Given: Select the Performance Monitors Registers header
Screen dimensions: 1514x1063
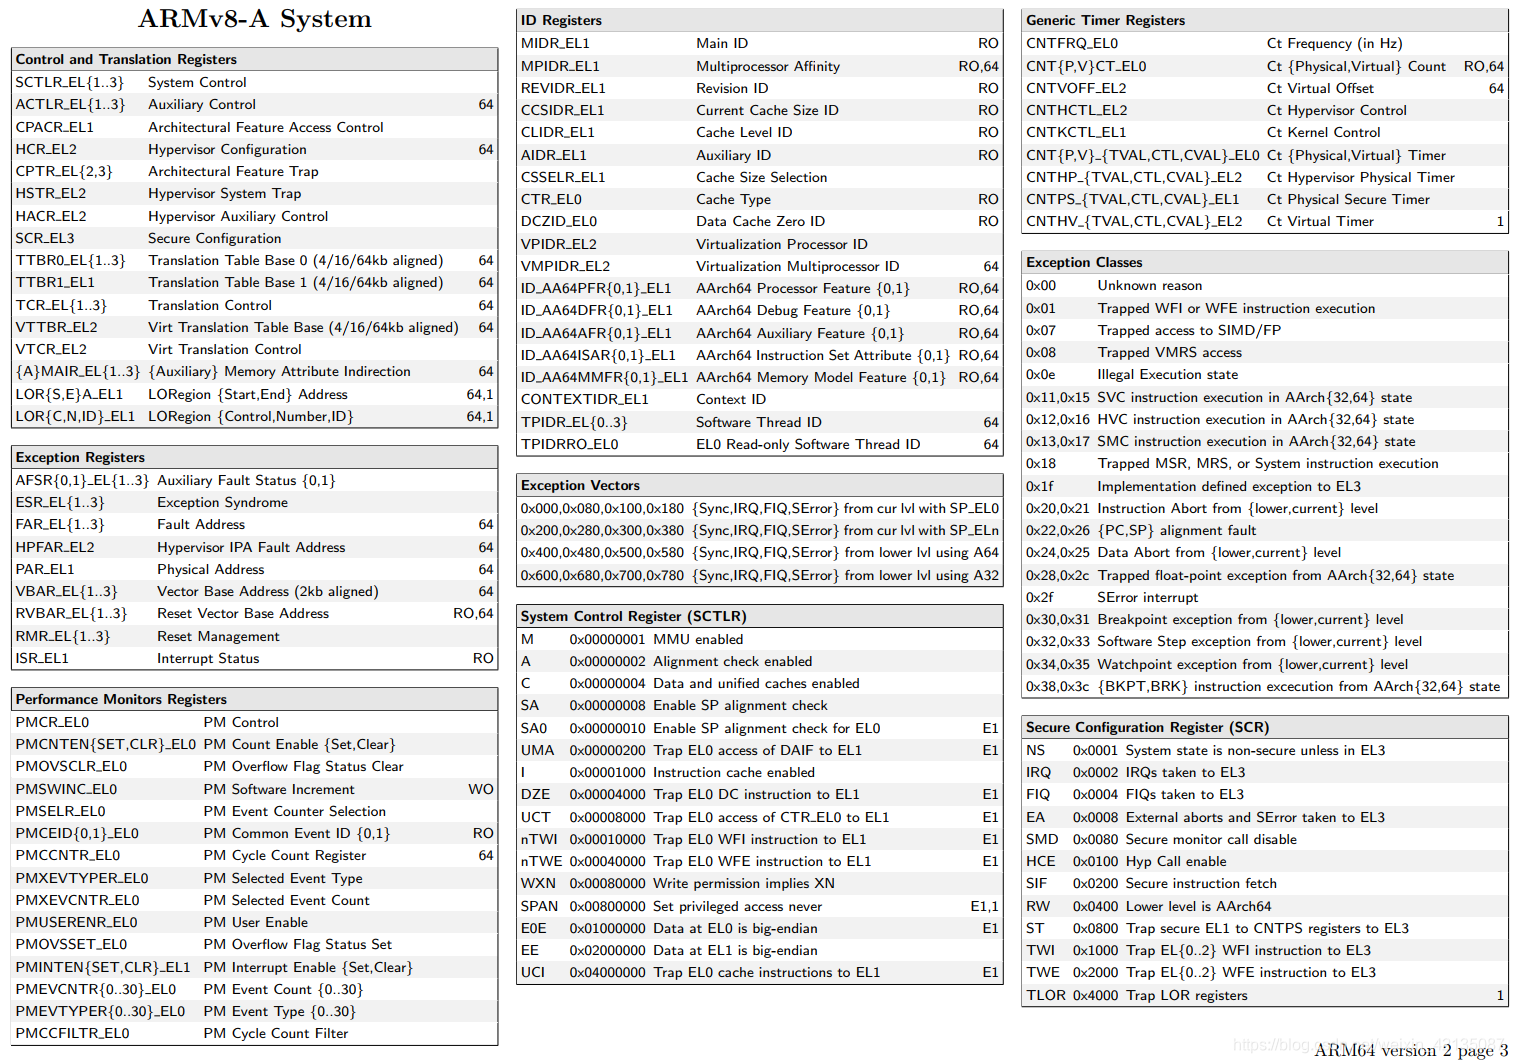Looking at the screenshot, I should [121, 699].
